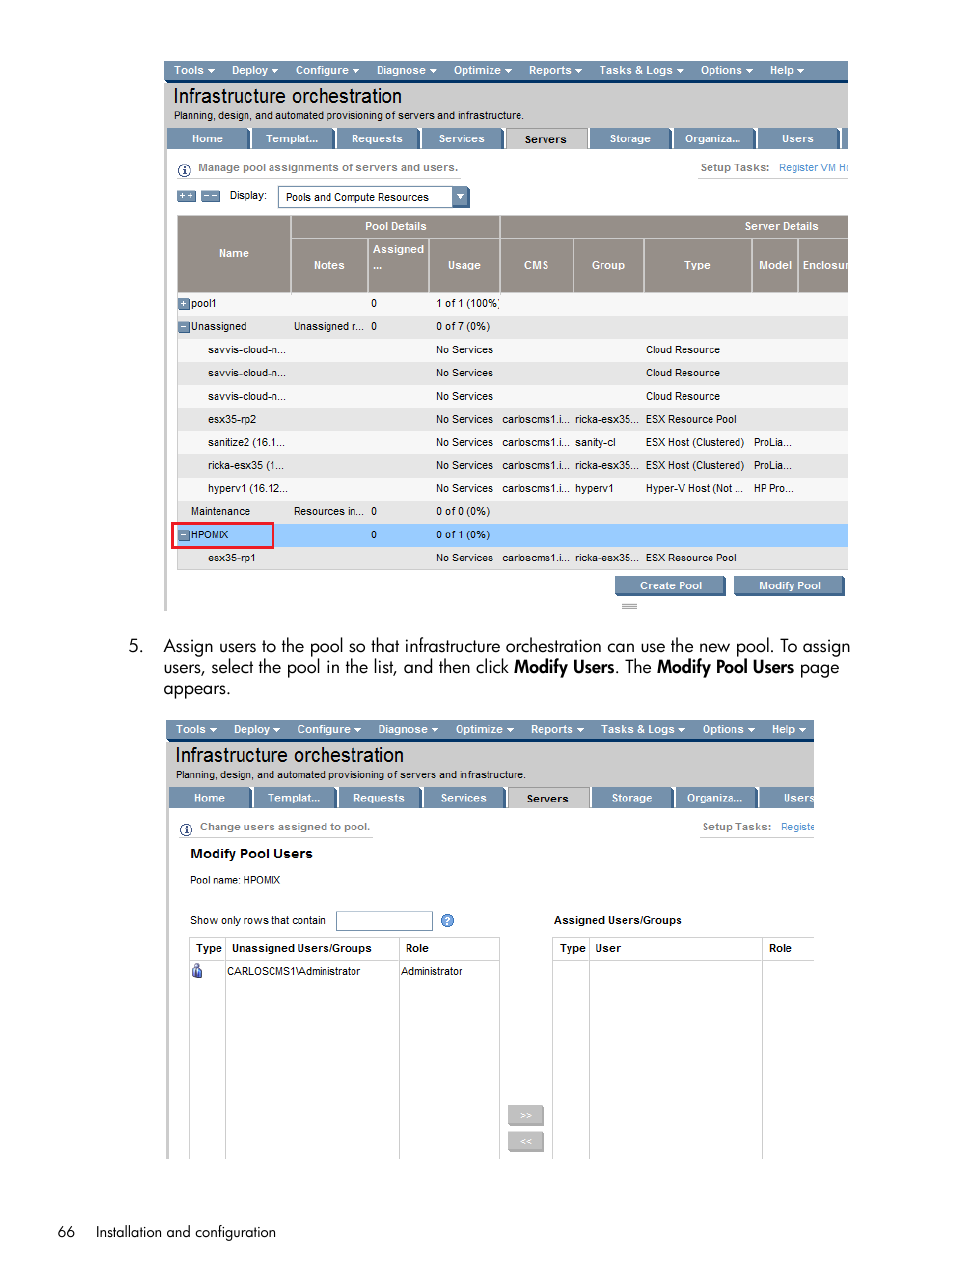The width and height of the screenshot is (954, 1271).
Task: Select the esx35-rp2 row
Action: coord(512,420)
